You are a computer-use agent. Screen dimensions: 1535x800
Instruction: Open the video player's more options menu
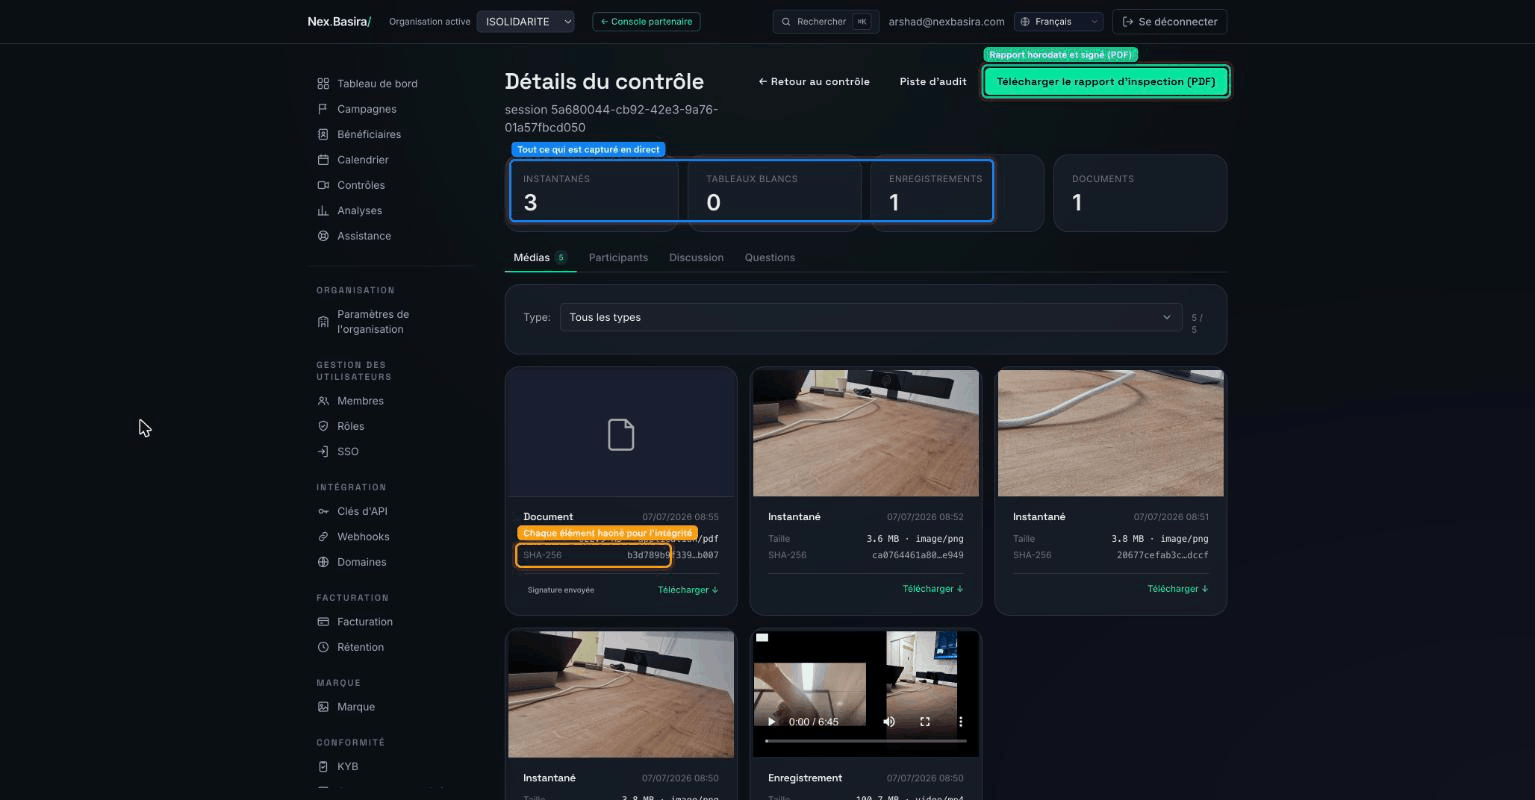[x=961, y=722]
